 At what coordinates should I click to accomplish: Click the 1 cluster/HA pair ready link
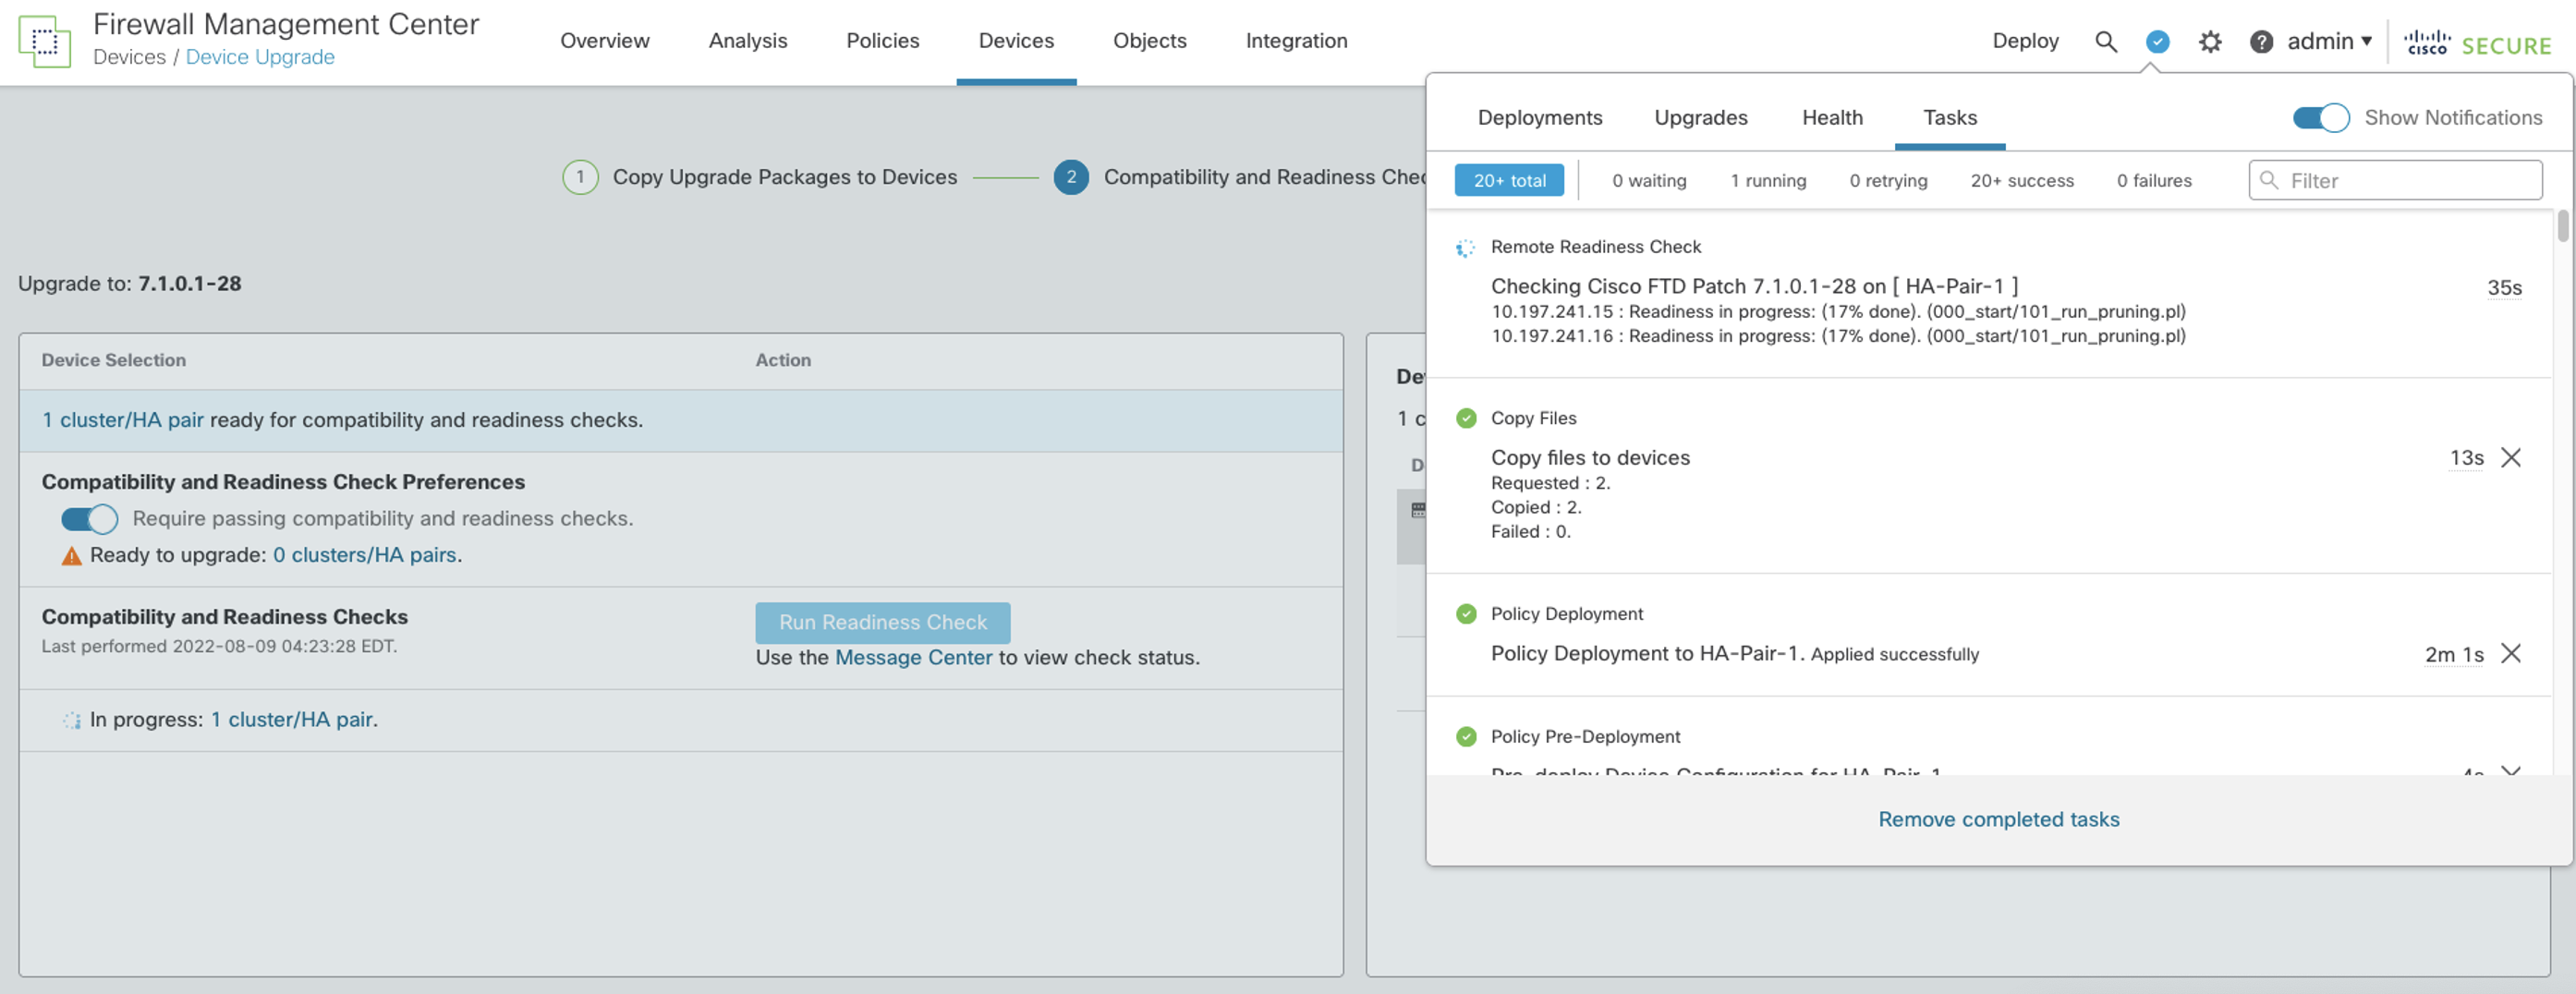[122, 421]
